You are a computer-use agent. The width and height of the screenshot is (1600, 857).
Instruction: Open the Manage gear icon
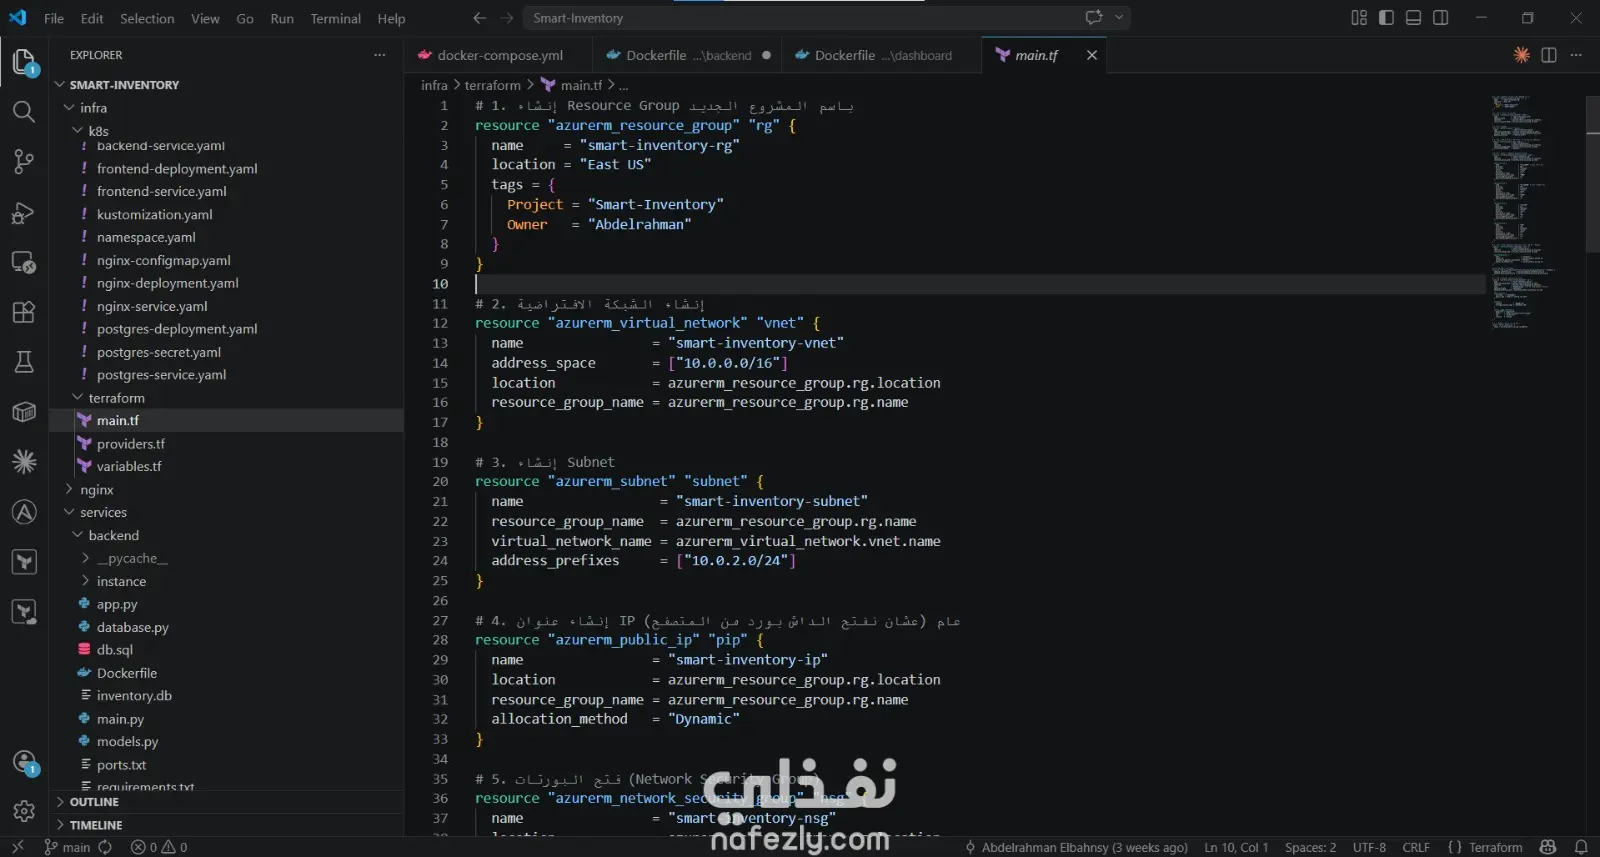tap(24, 811)
